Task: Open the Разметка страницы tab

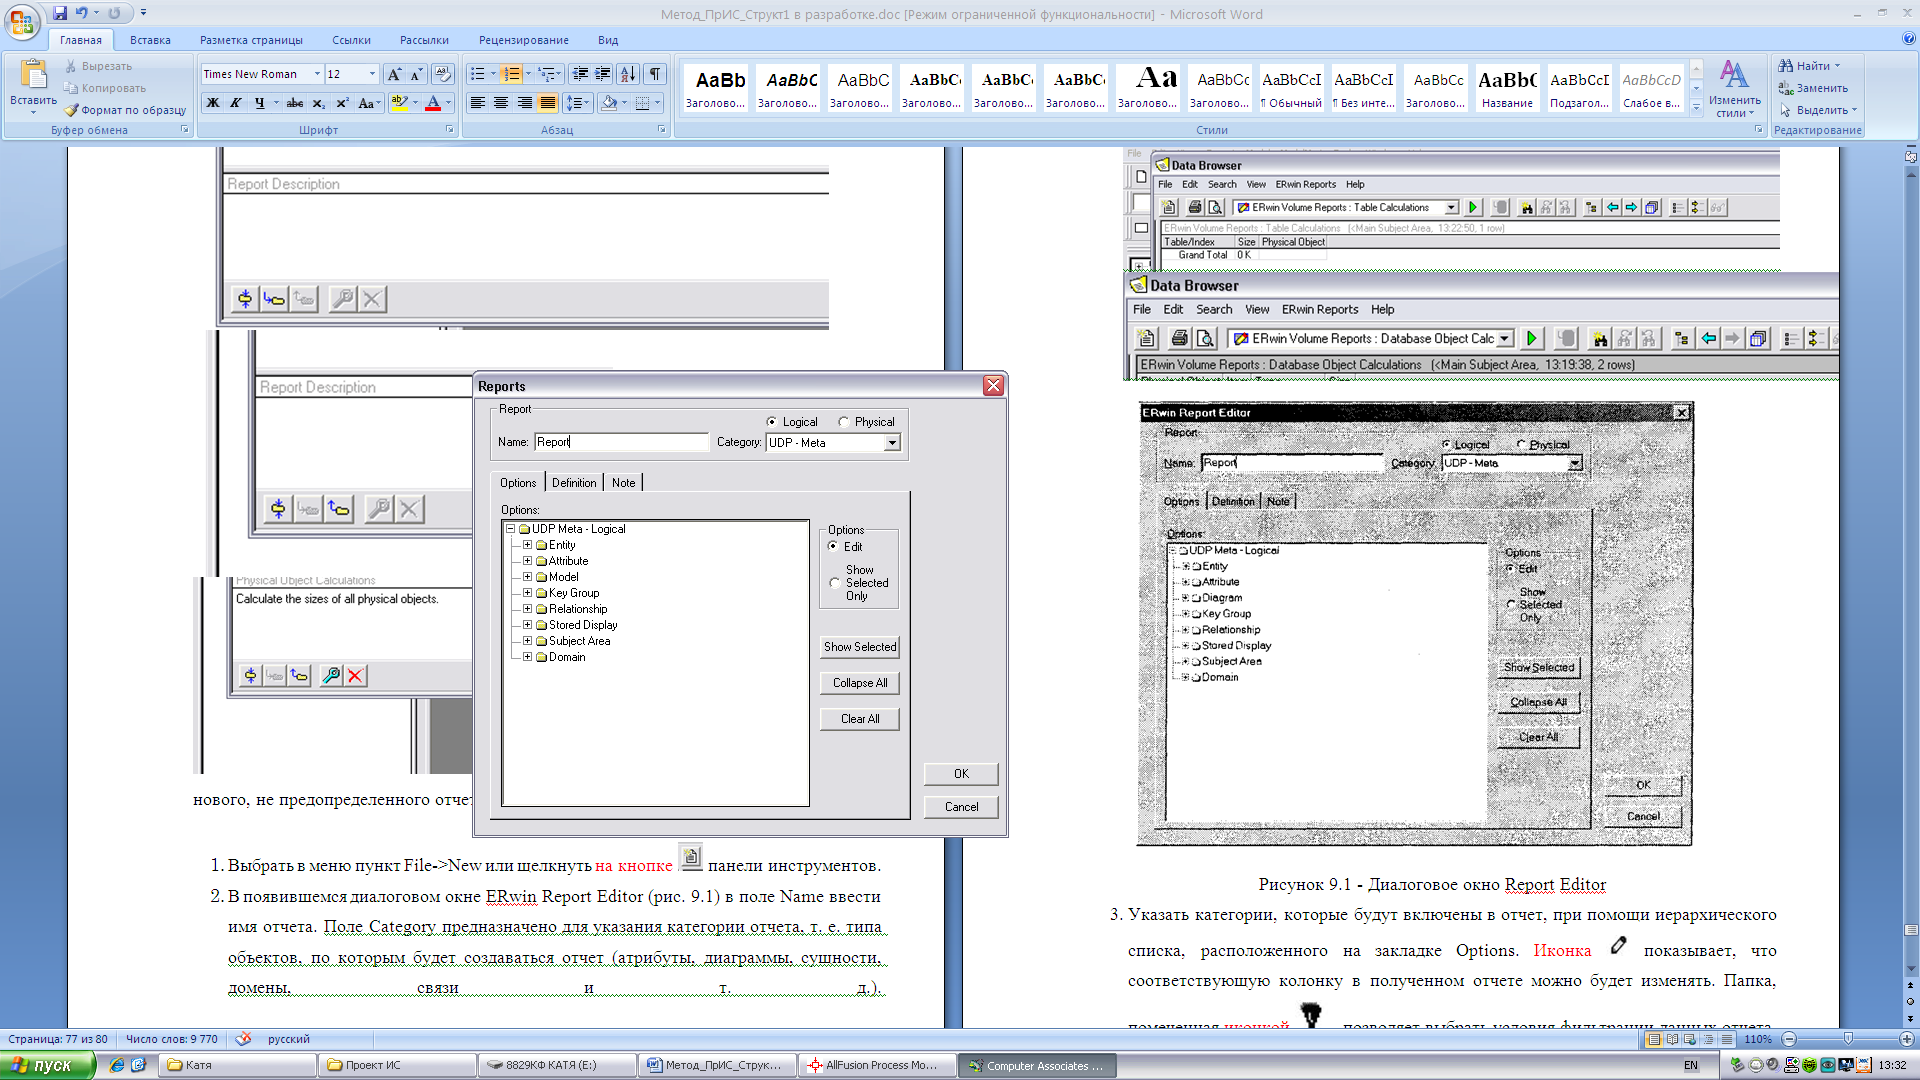Action: coord(251,40)
